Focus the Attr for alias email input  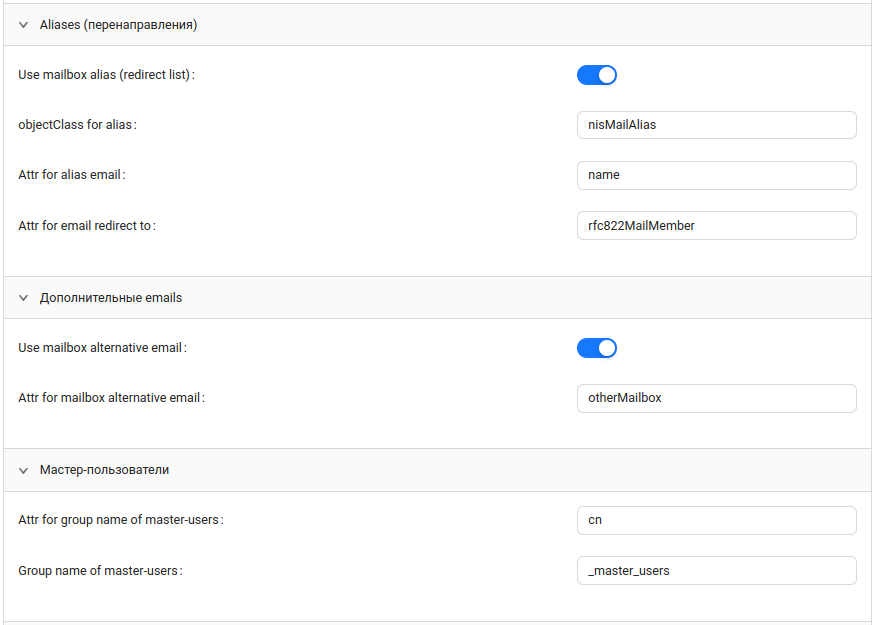(716, 175)
